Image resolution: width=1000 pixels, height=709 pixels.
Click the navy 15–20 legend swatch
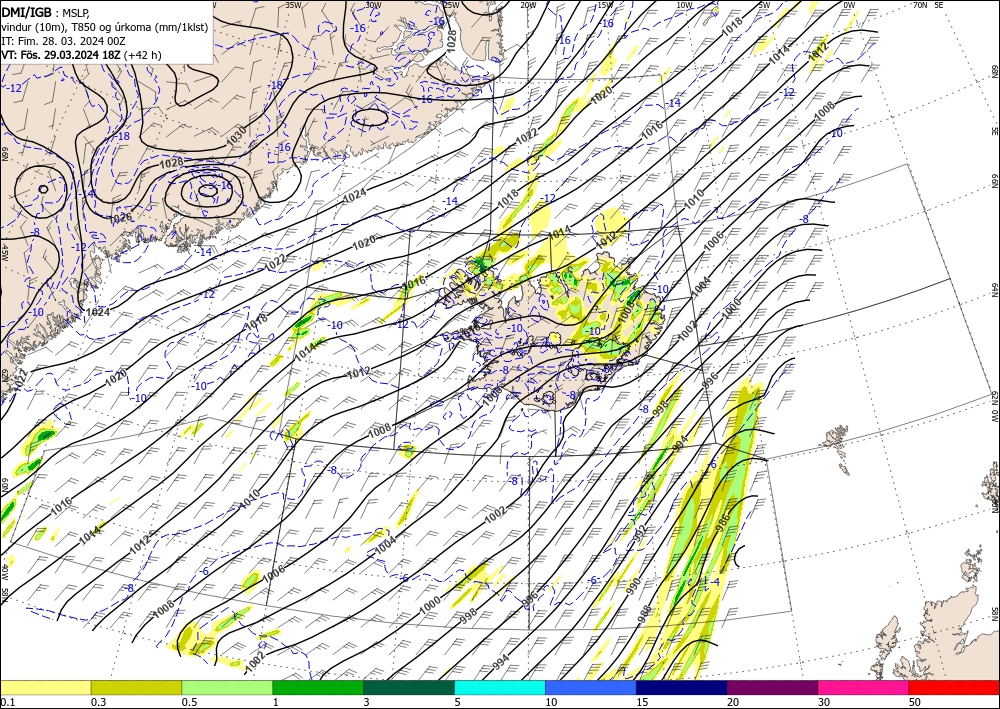point(682,687)
